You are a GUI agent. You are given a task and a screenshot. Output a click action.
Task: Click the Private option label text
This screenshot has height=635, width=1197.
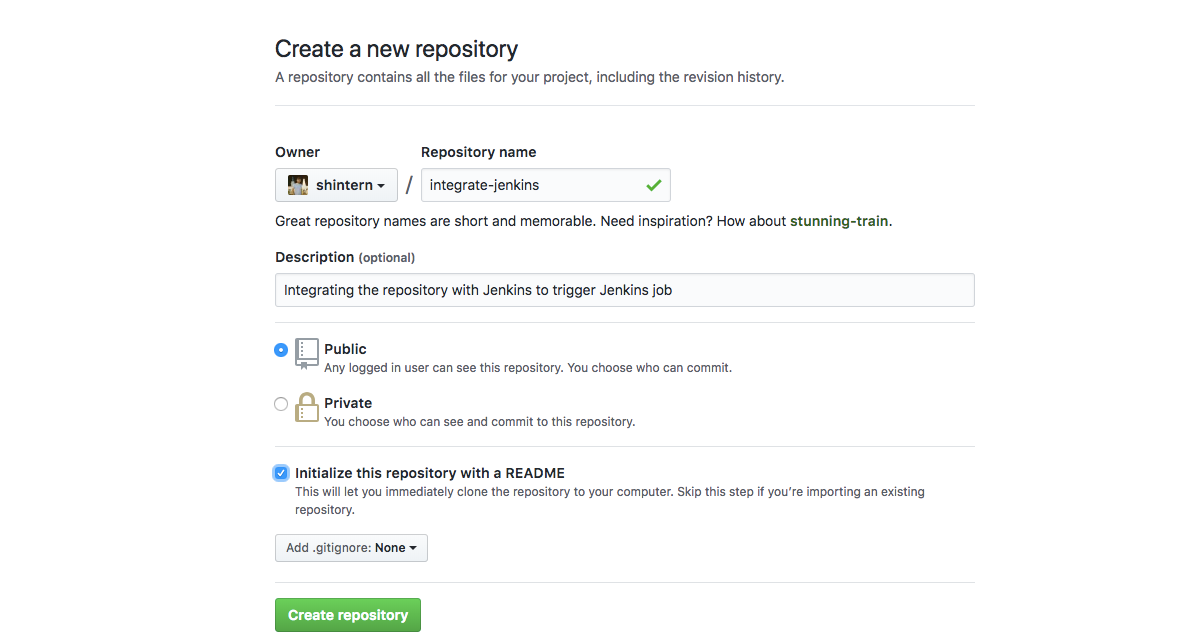click(348, 403)
